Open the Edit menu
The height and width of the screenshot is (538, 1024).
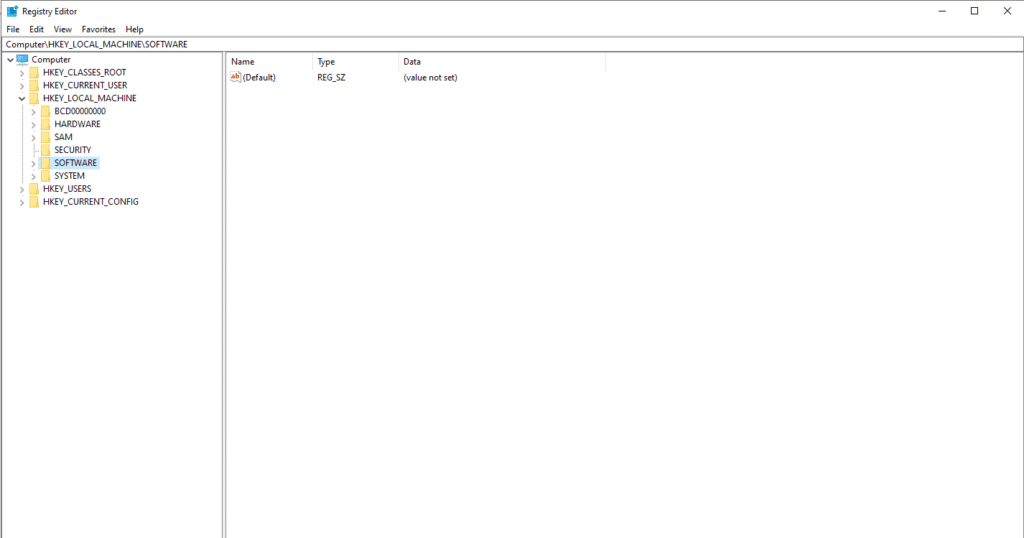point(37,30)
